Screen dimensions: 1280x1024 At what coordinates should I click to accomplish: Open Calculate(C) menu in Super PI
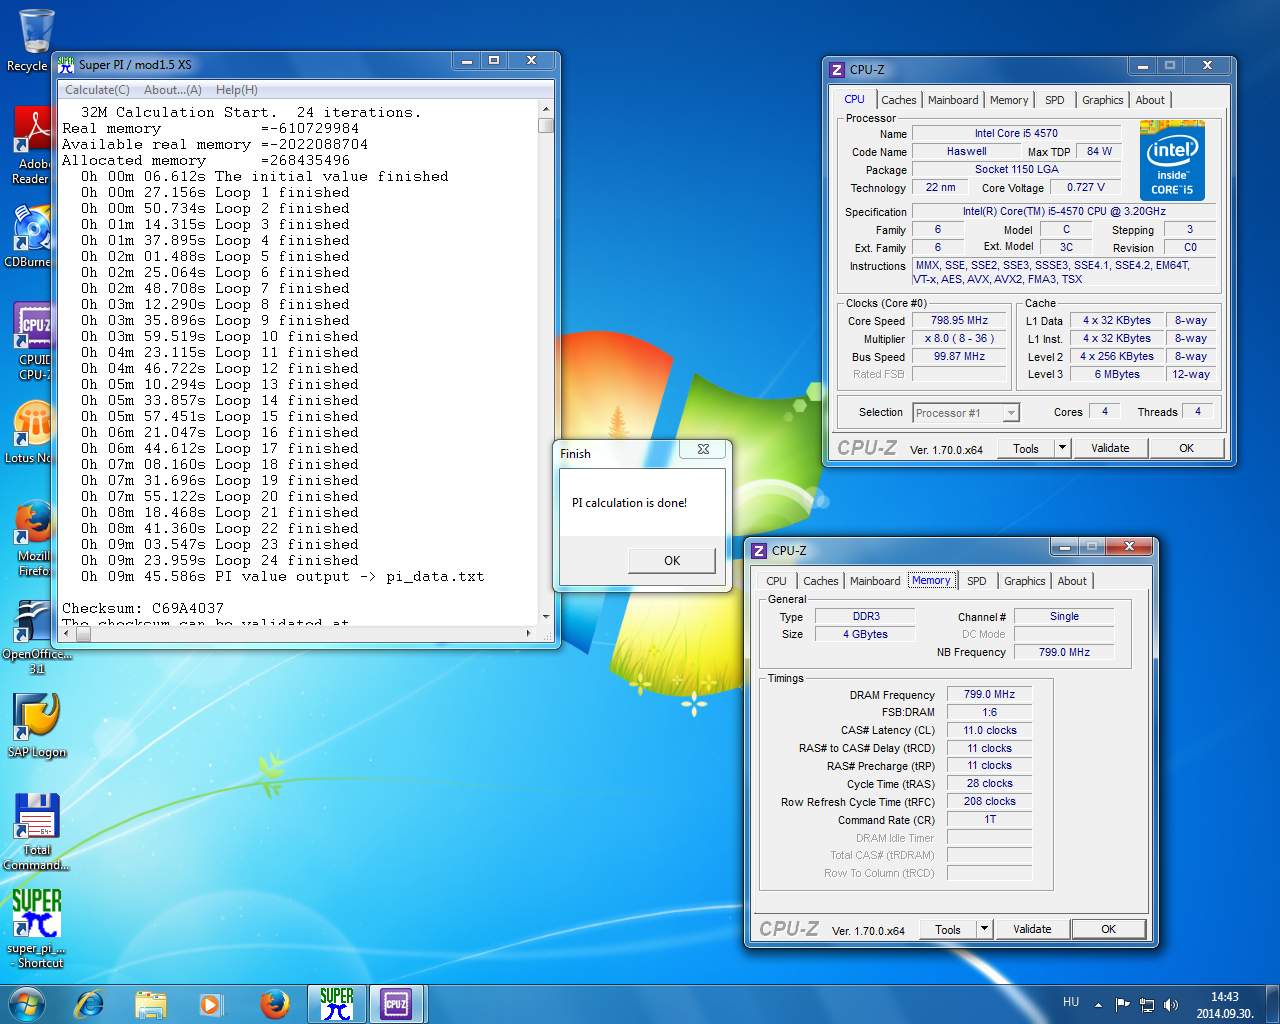tap(97, 90)
